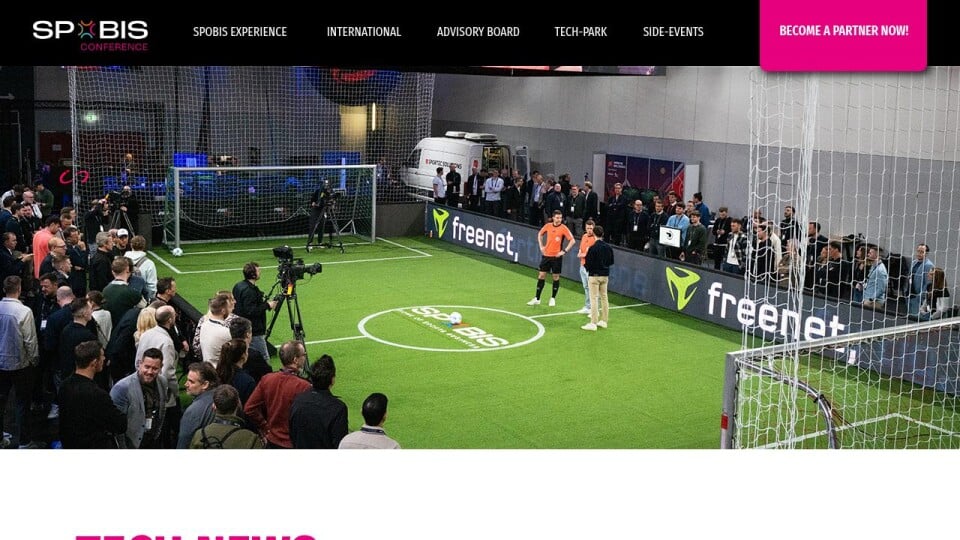Click the green emergency exit sign
This screenshot has height=540, width=960.
coord(91,117)
